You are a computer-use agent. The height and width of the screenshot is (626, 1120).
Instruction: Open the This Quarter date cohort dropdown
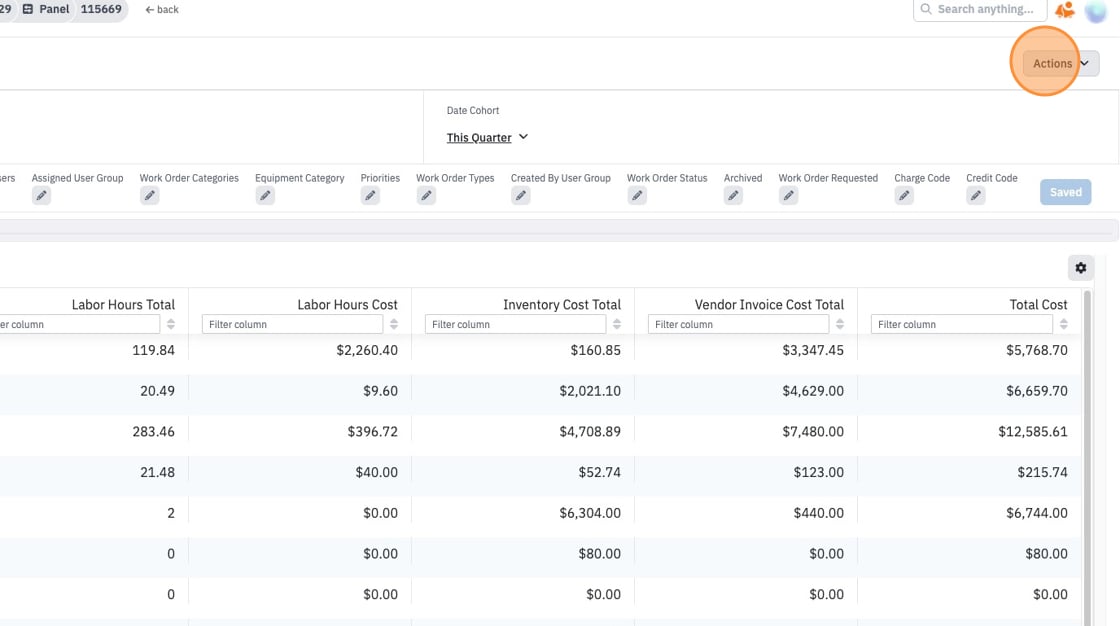tap(487, 137)
